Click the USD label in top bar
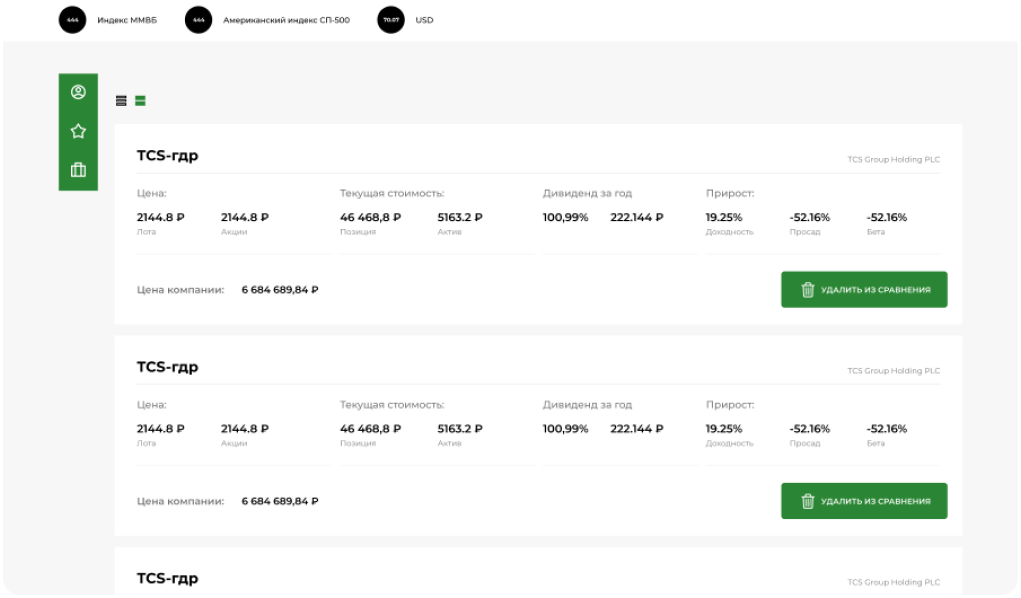This screenshot has width=1021, height=598. [x=424, y=20]
